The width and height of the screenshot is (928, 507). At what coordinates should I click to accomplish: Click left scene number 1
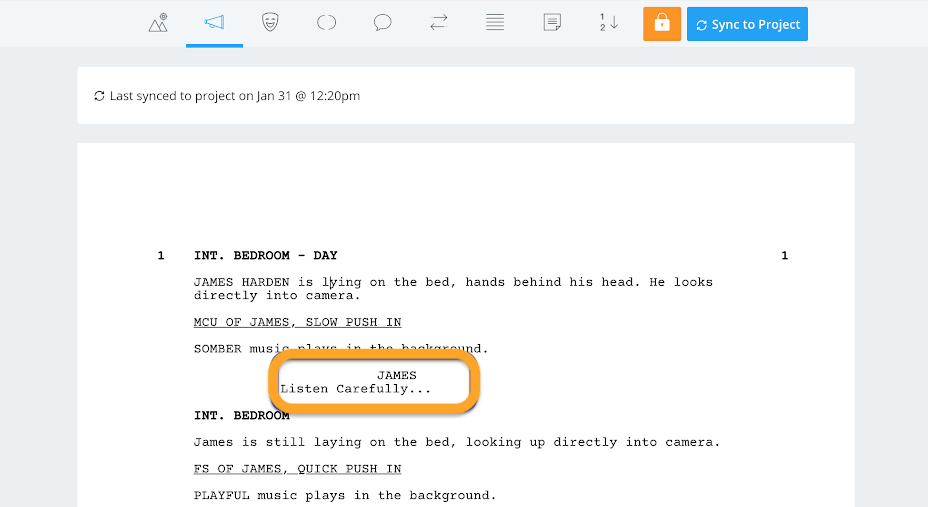160,256
